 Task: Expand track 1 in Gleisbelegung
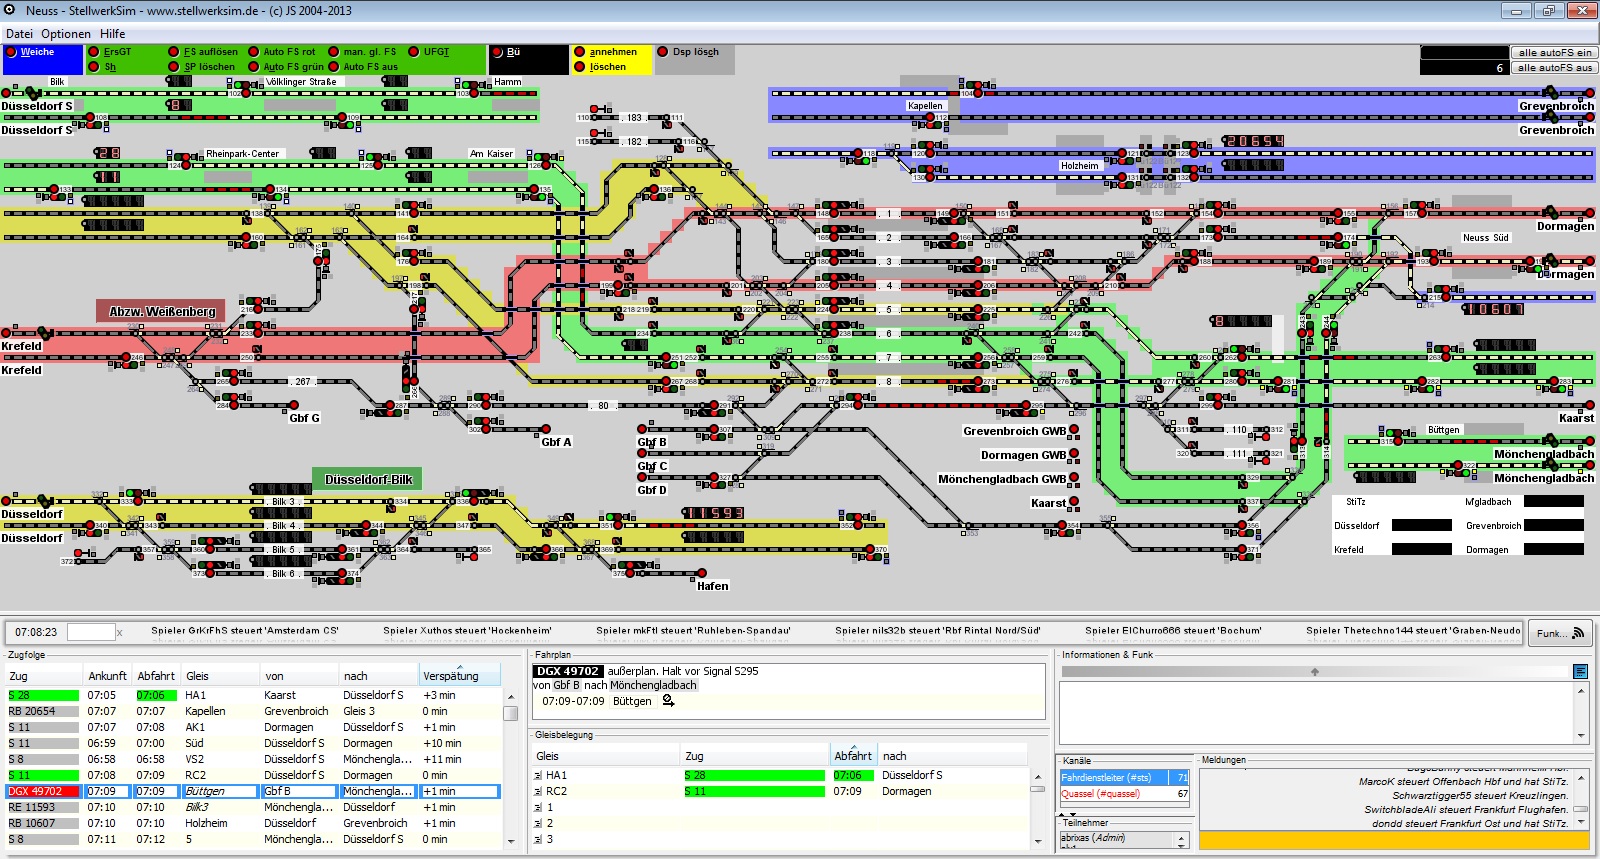[538, 808]
